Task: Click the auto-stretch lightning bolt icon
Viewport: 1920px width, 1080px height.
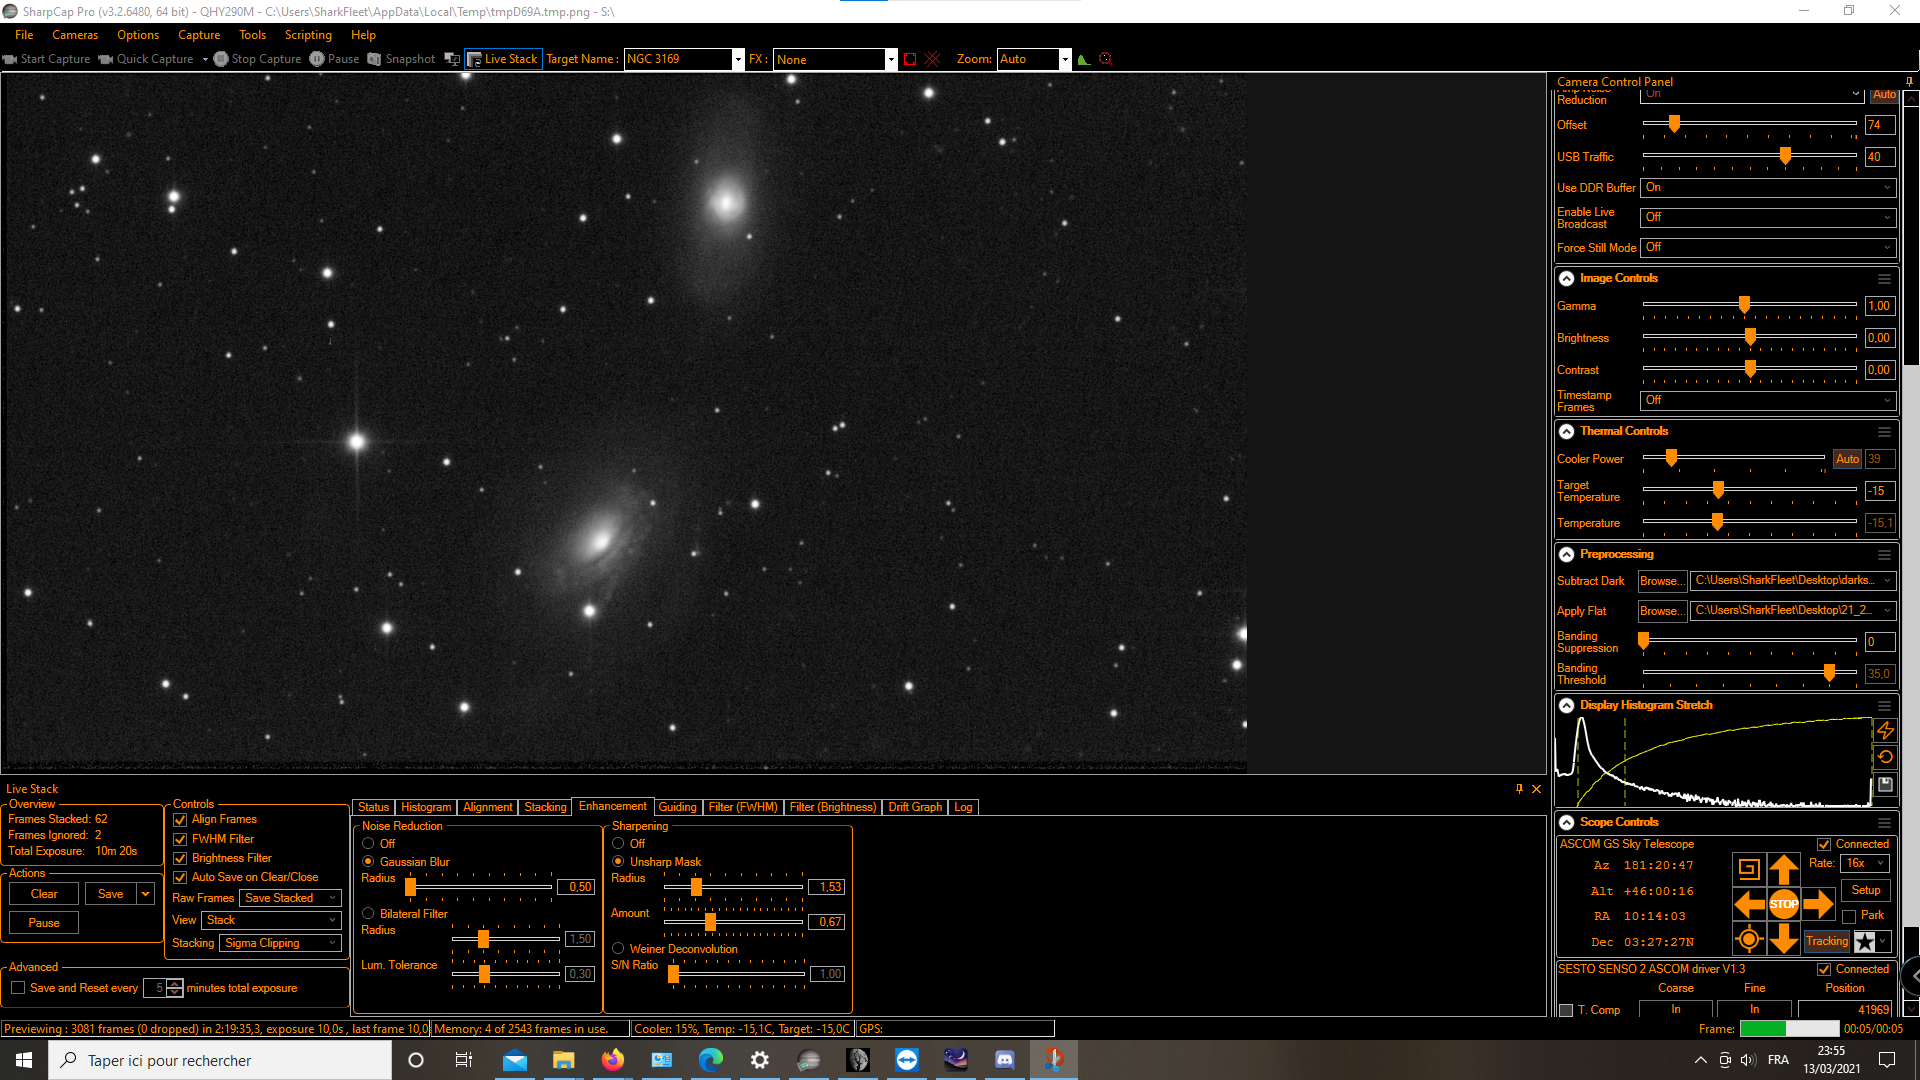Action: (1885, 731)
